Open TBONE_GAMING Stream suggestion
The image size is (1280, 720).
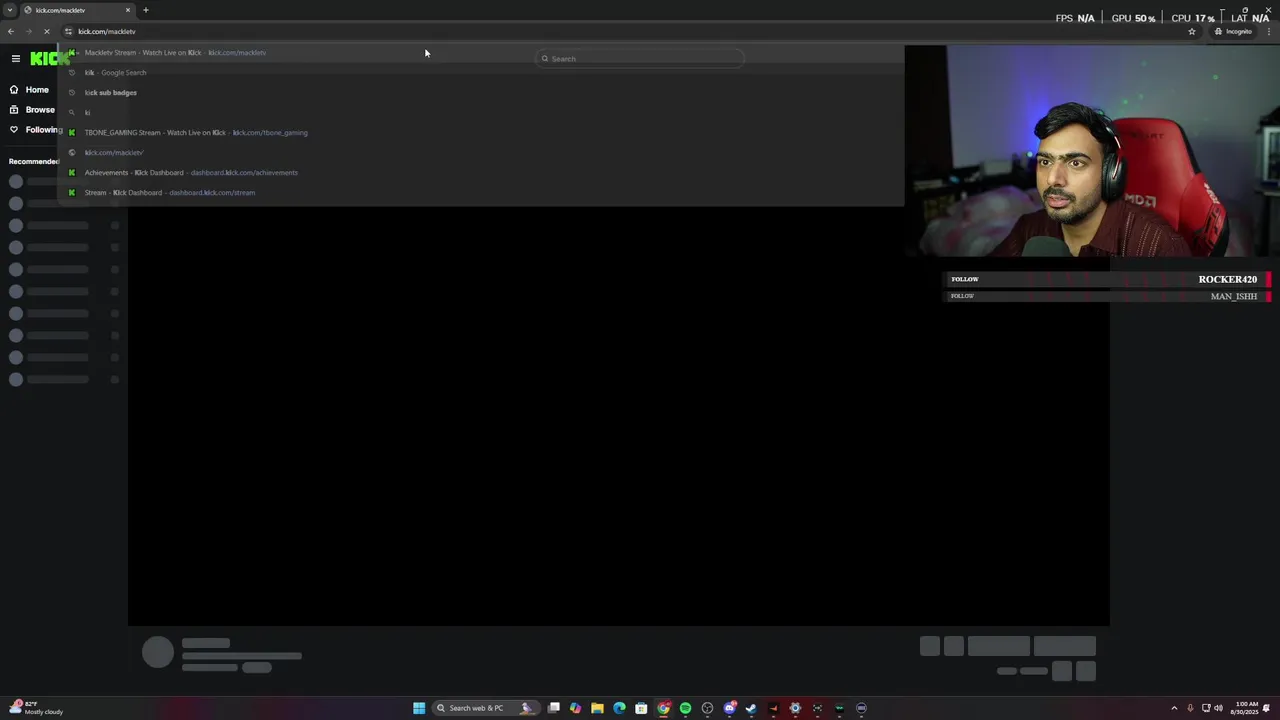tap(480, 132)
